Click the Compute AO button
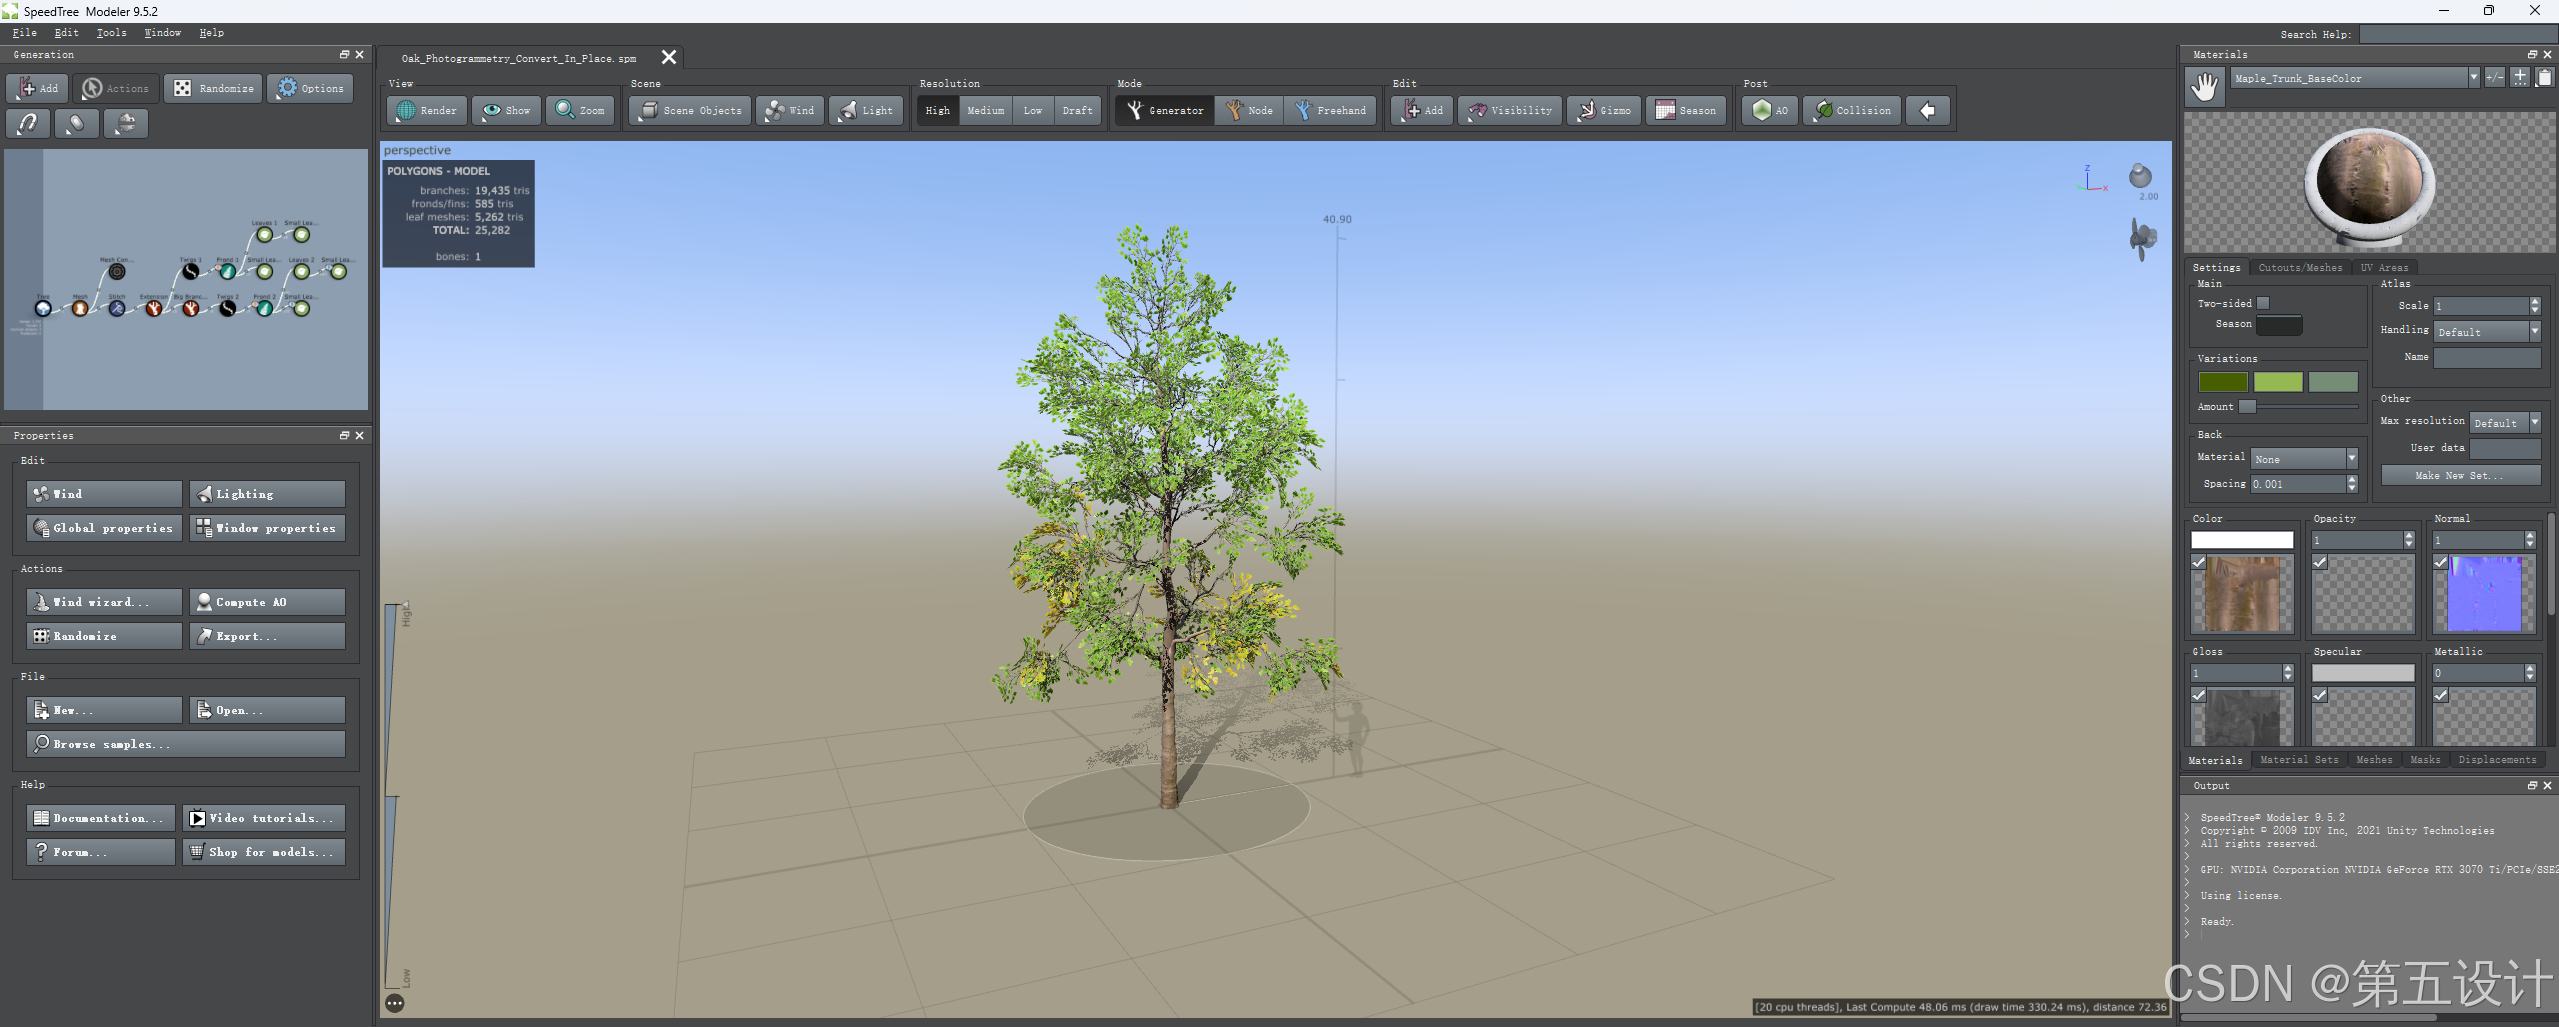The width and height of the screenshot is (2559, 1027). (x=267, y=601)
